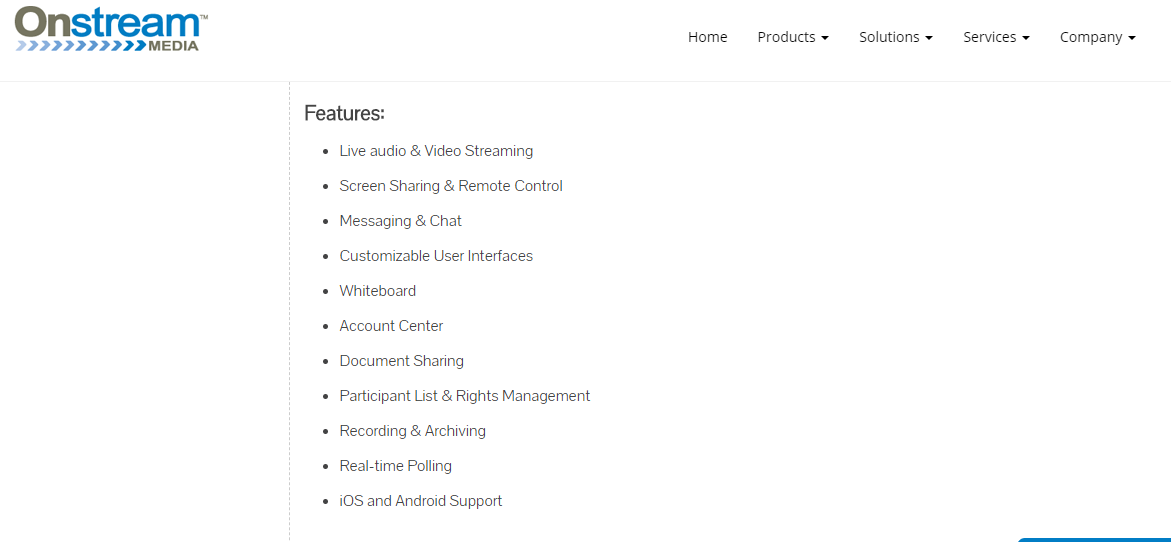The width and height of the screenshot is (1171, 542).
Task: Select the Live audio & Video Streaming item
Action: point(436,151)
